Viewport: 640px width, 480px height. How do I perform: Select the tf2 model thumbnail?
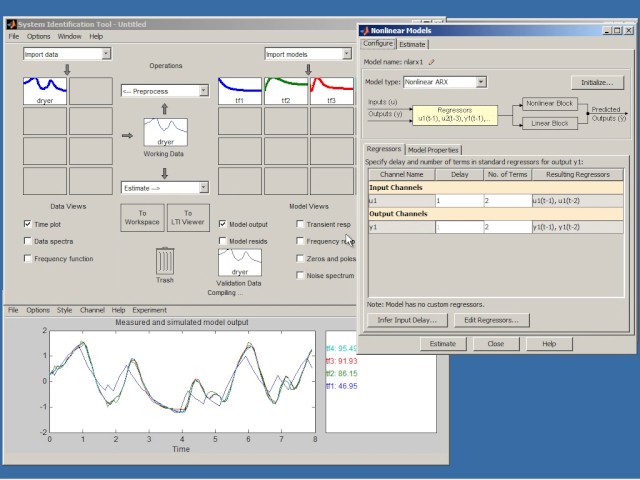click(286, 91)
